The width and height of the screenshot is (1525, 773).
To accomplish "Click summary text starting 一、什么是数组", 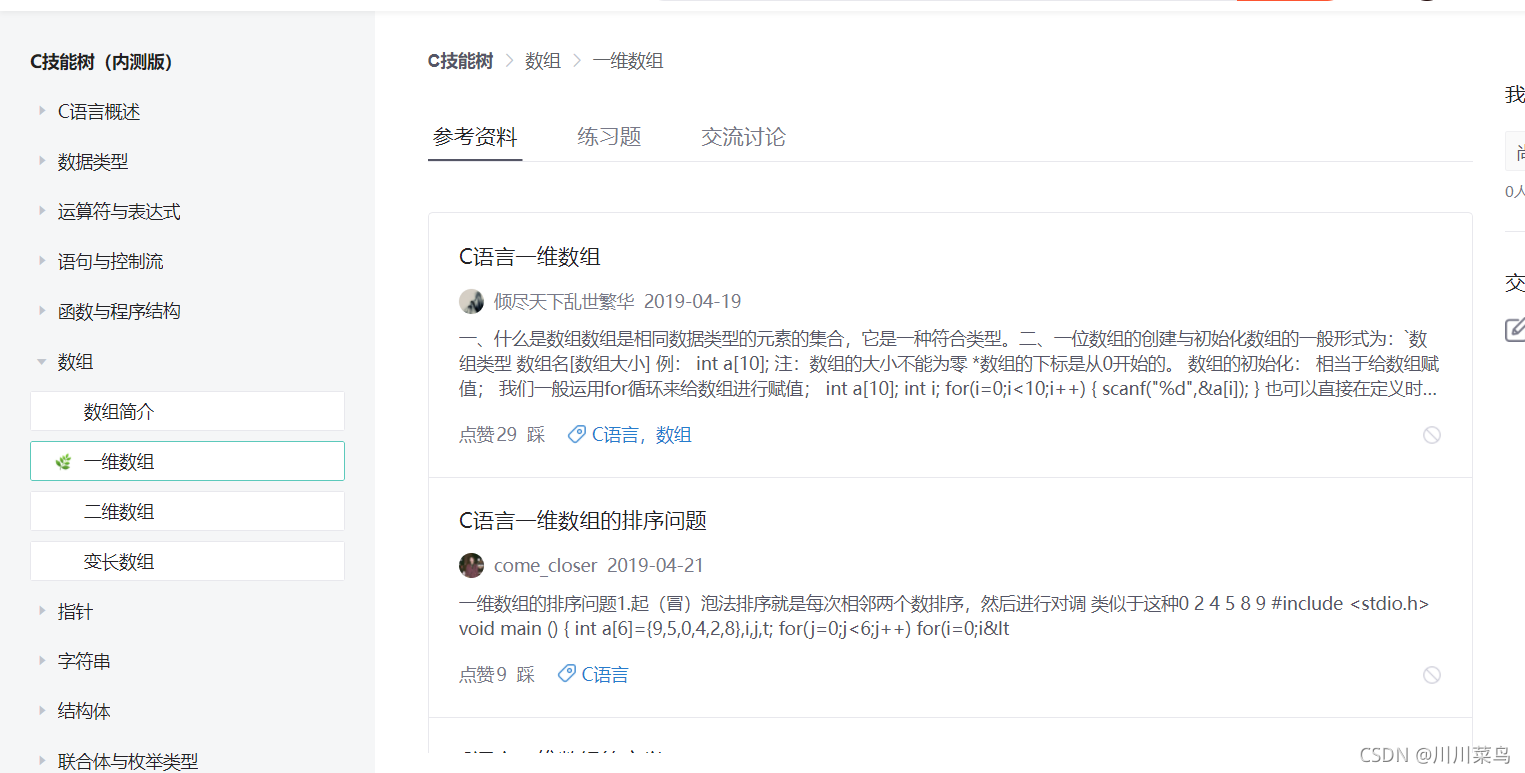I will [x=949, y=364].
